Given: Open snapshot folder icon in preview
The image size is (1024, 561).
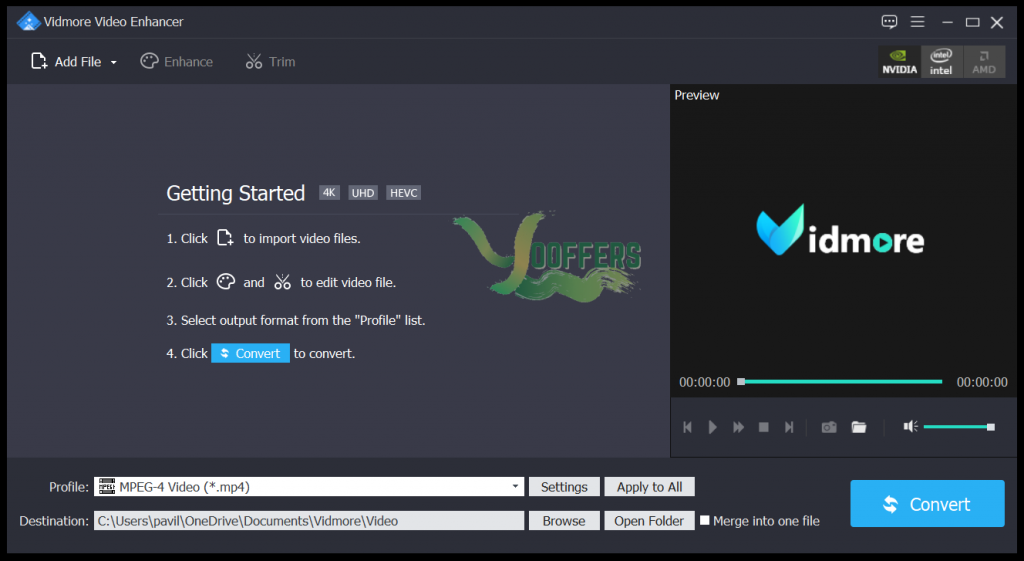Looking at the screenshot, I should [859, 427].
